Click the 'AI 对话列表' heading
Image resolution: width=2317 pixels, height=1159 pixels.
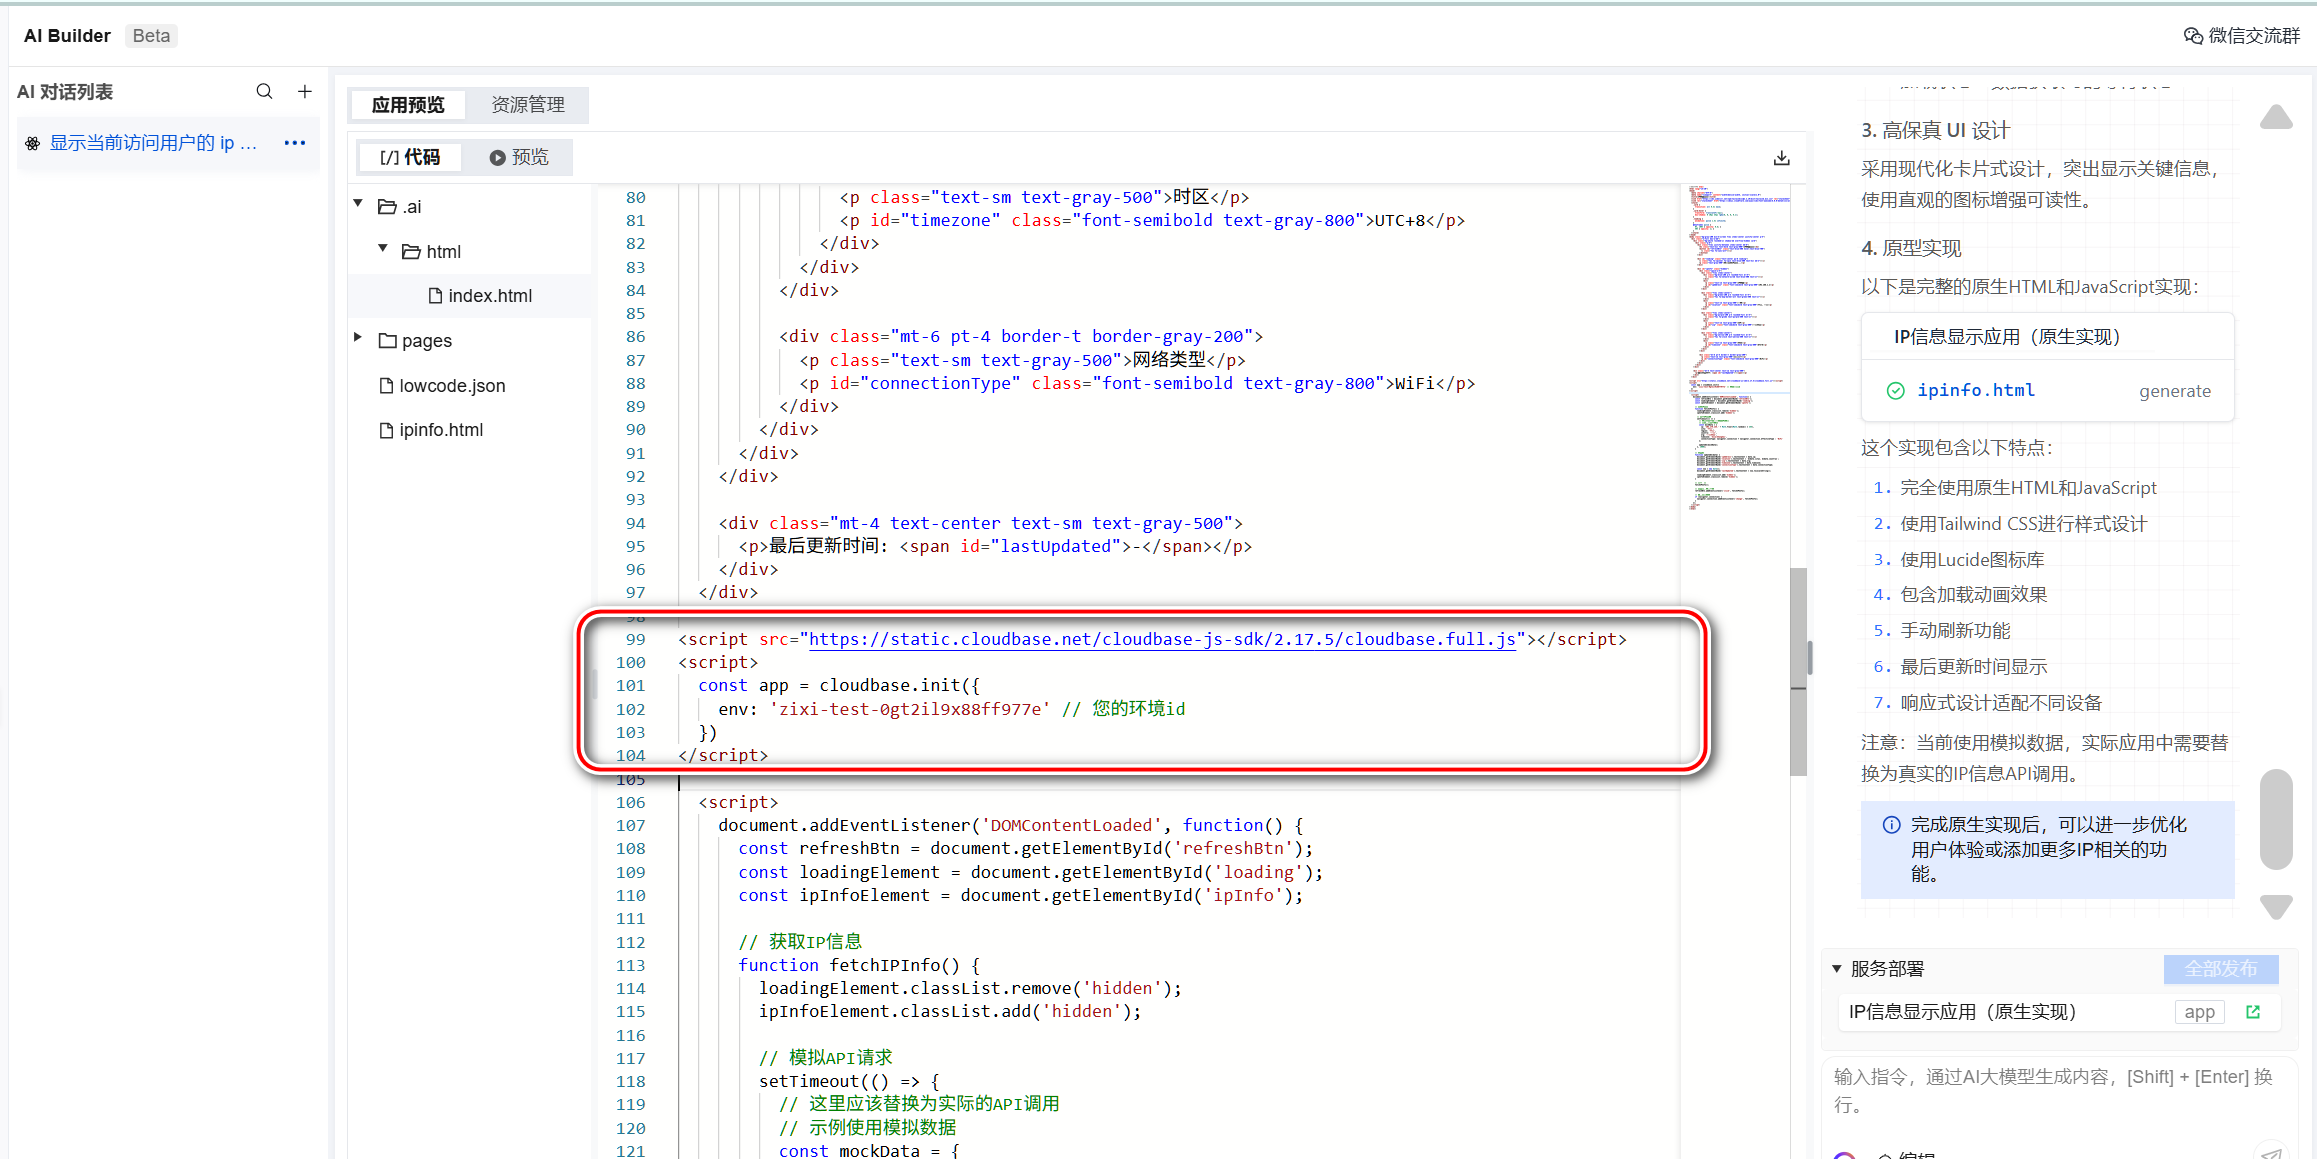(65, 92)
